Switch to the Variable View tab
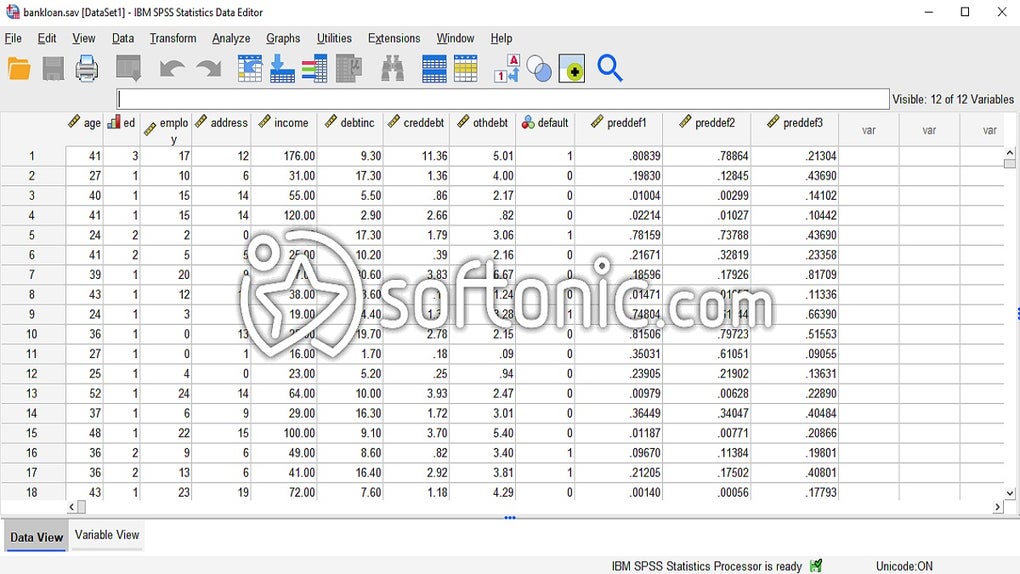This screenshot has height=574, width=1020. tap(107, 535)
